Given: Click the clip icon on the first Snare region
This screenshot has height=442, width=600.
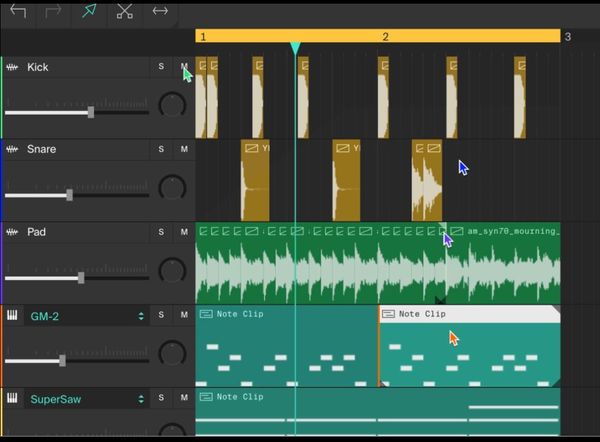Looking at the screenshot, I should click(x=251, y=148).
